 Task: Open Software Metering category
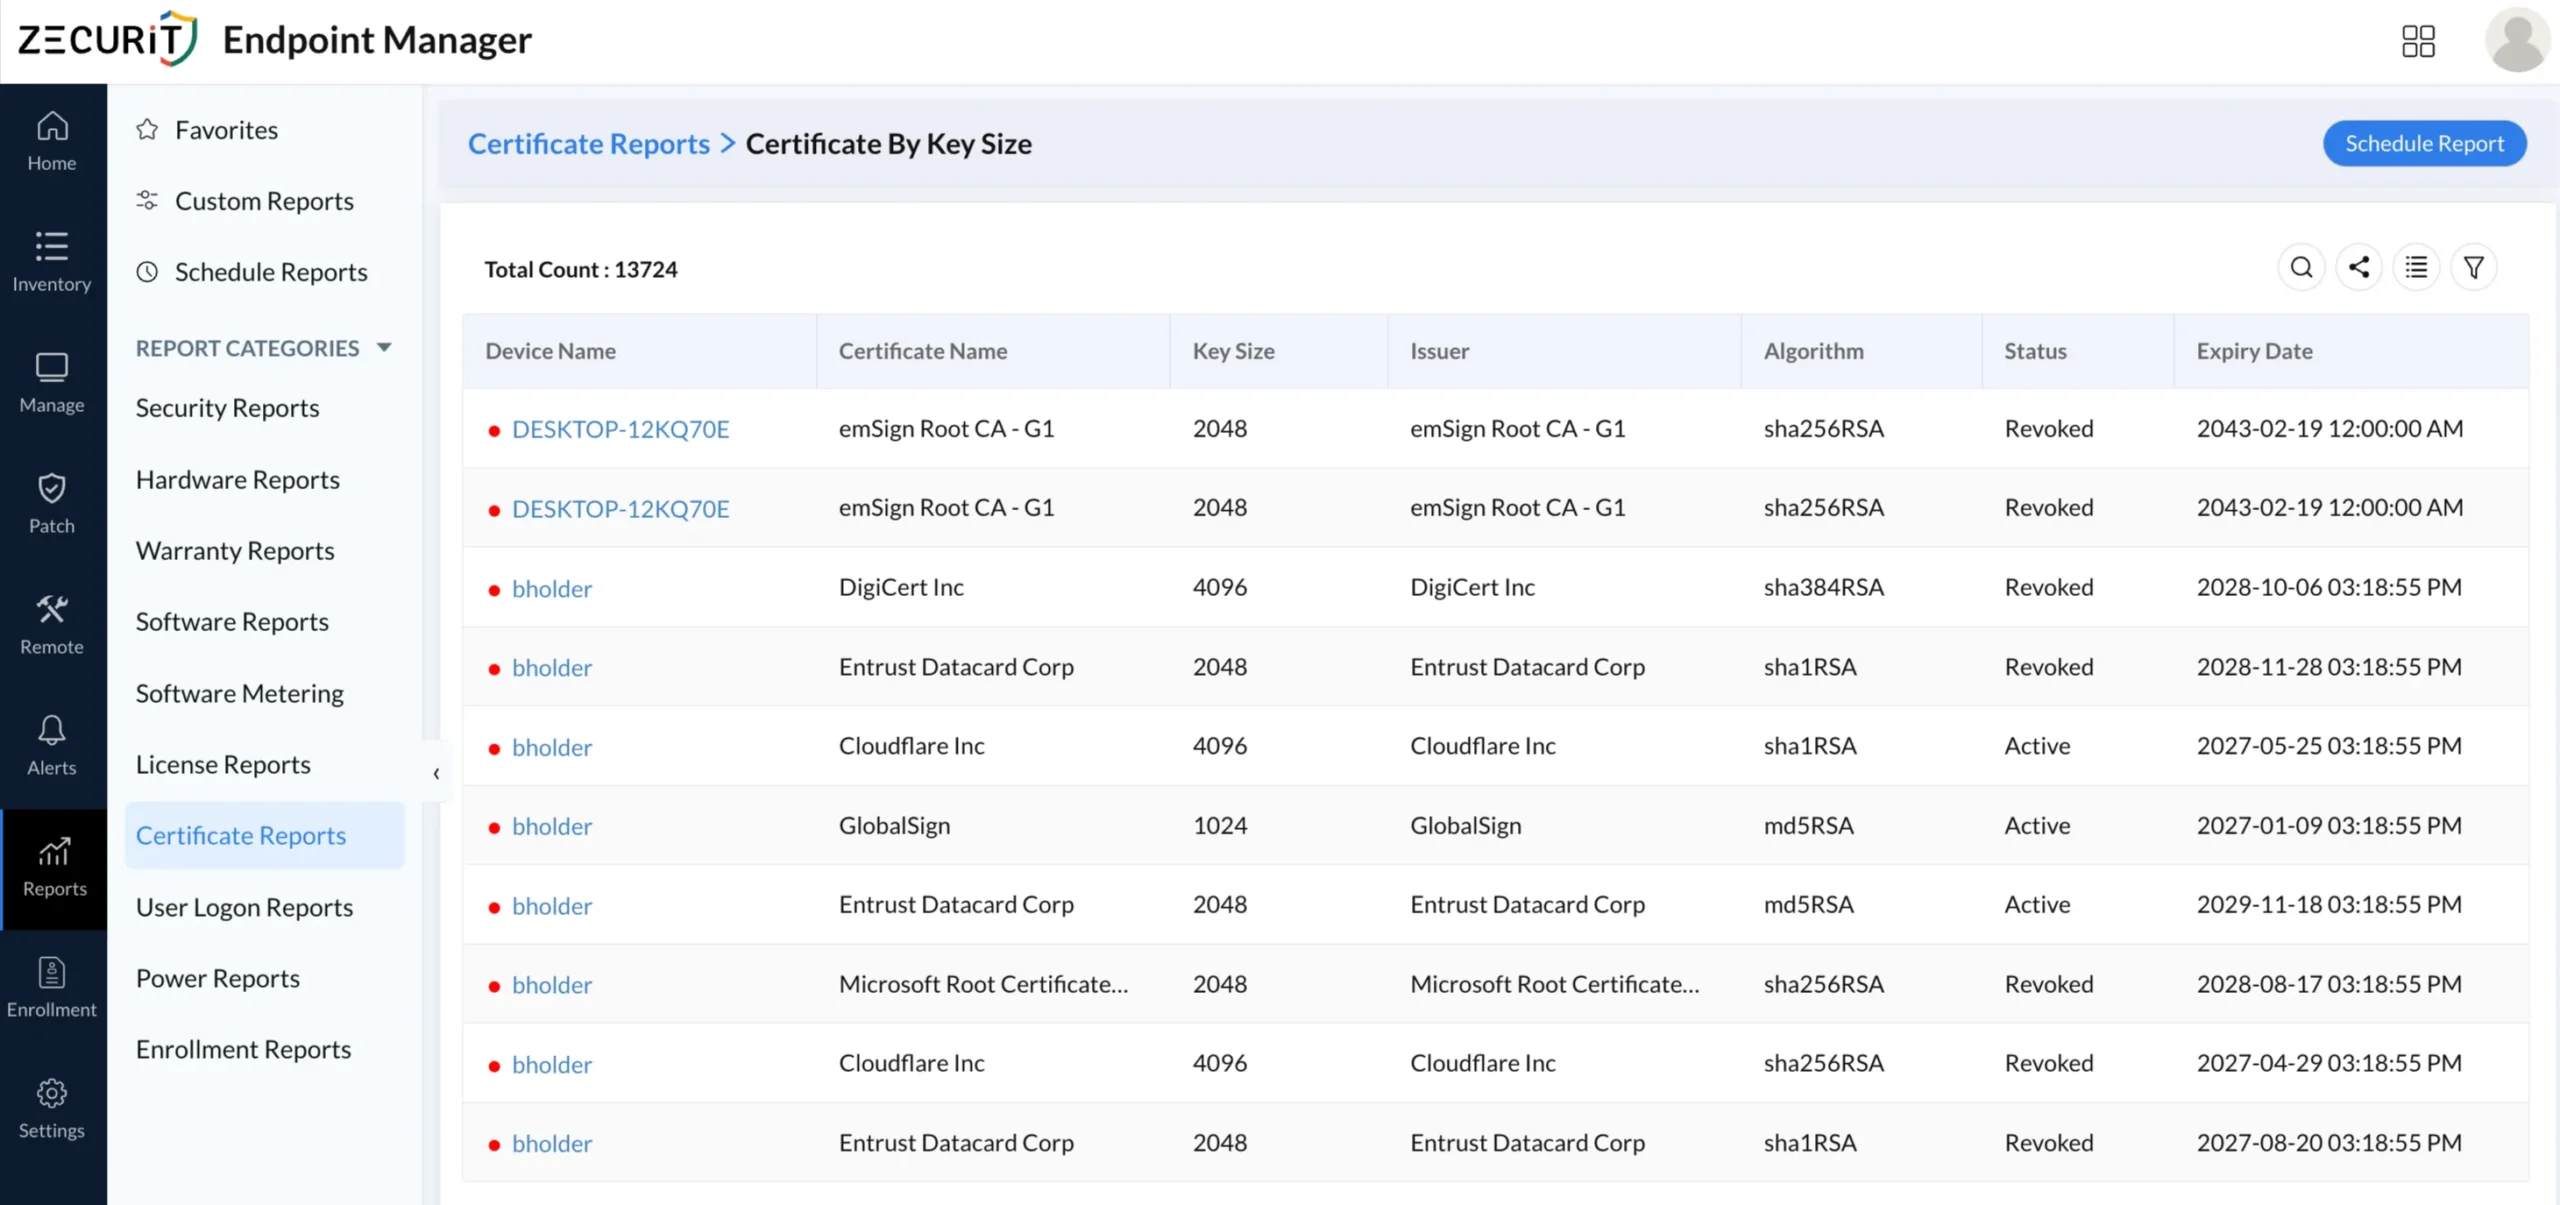240,692
